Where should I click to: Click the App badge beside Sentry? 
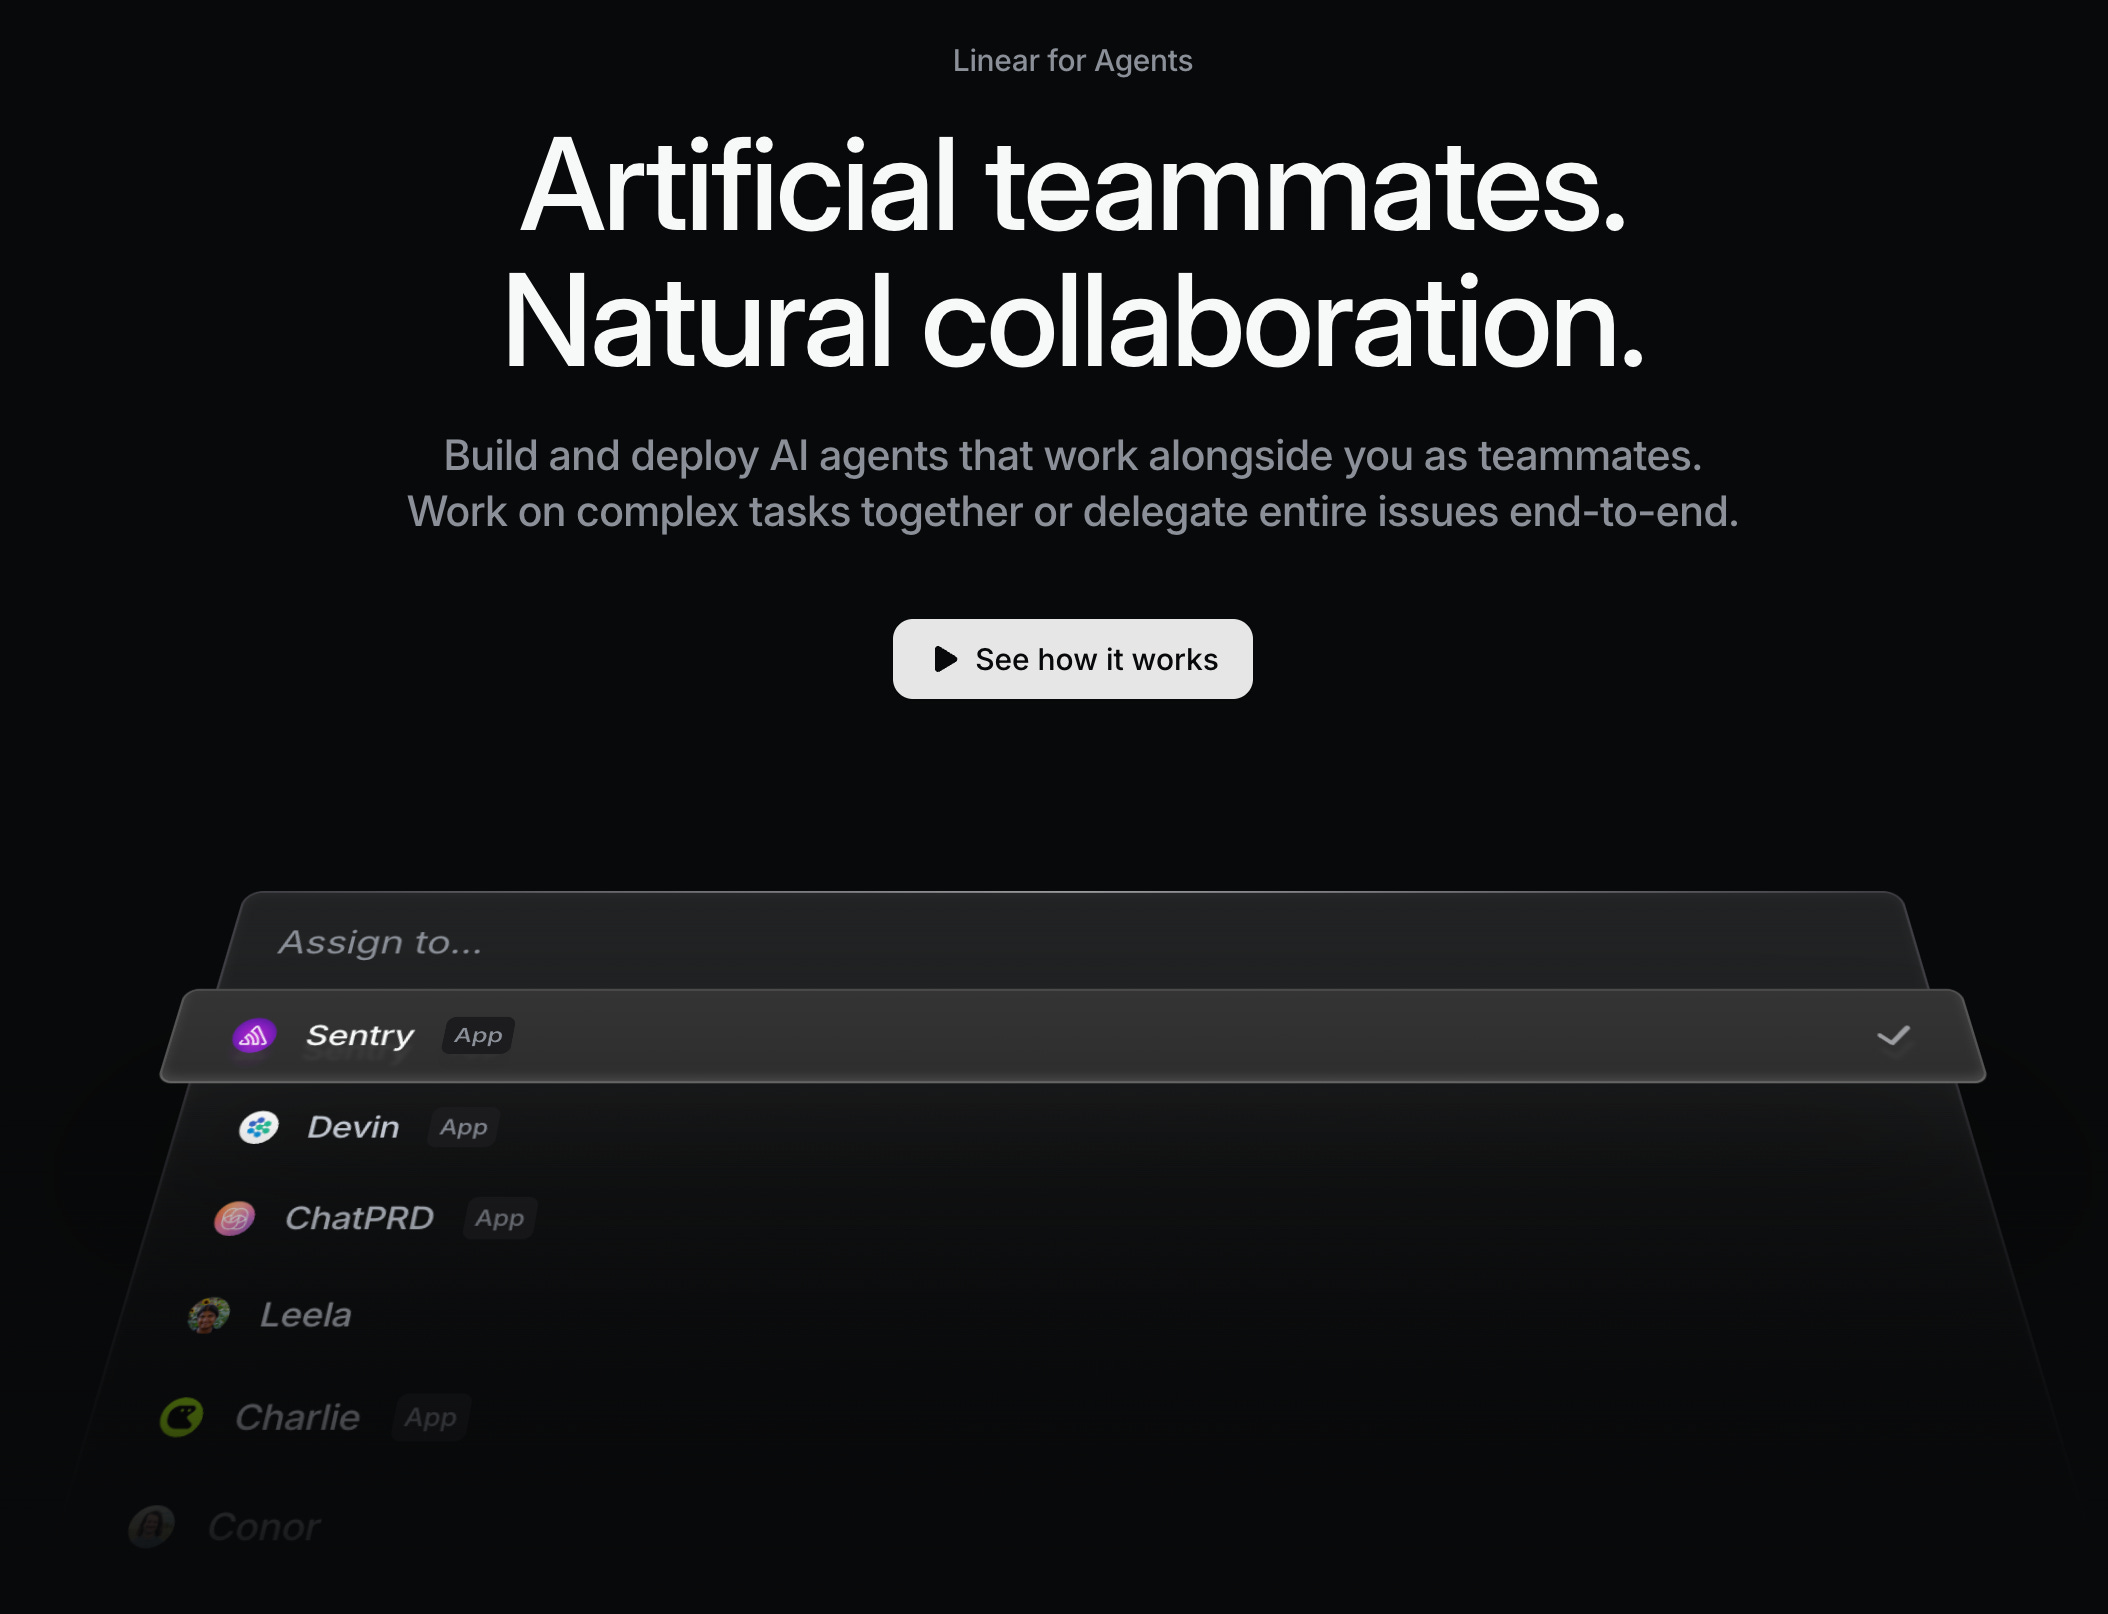tap(478, 1036)
